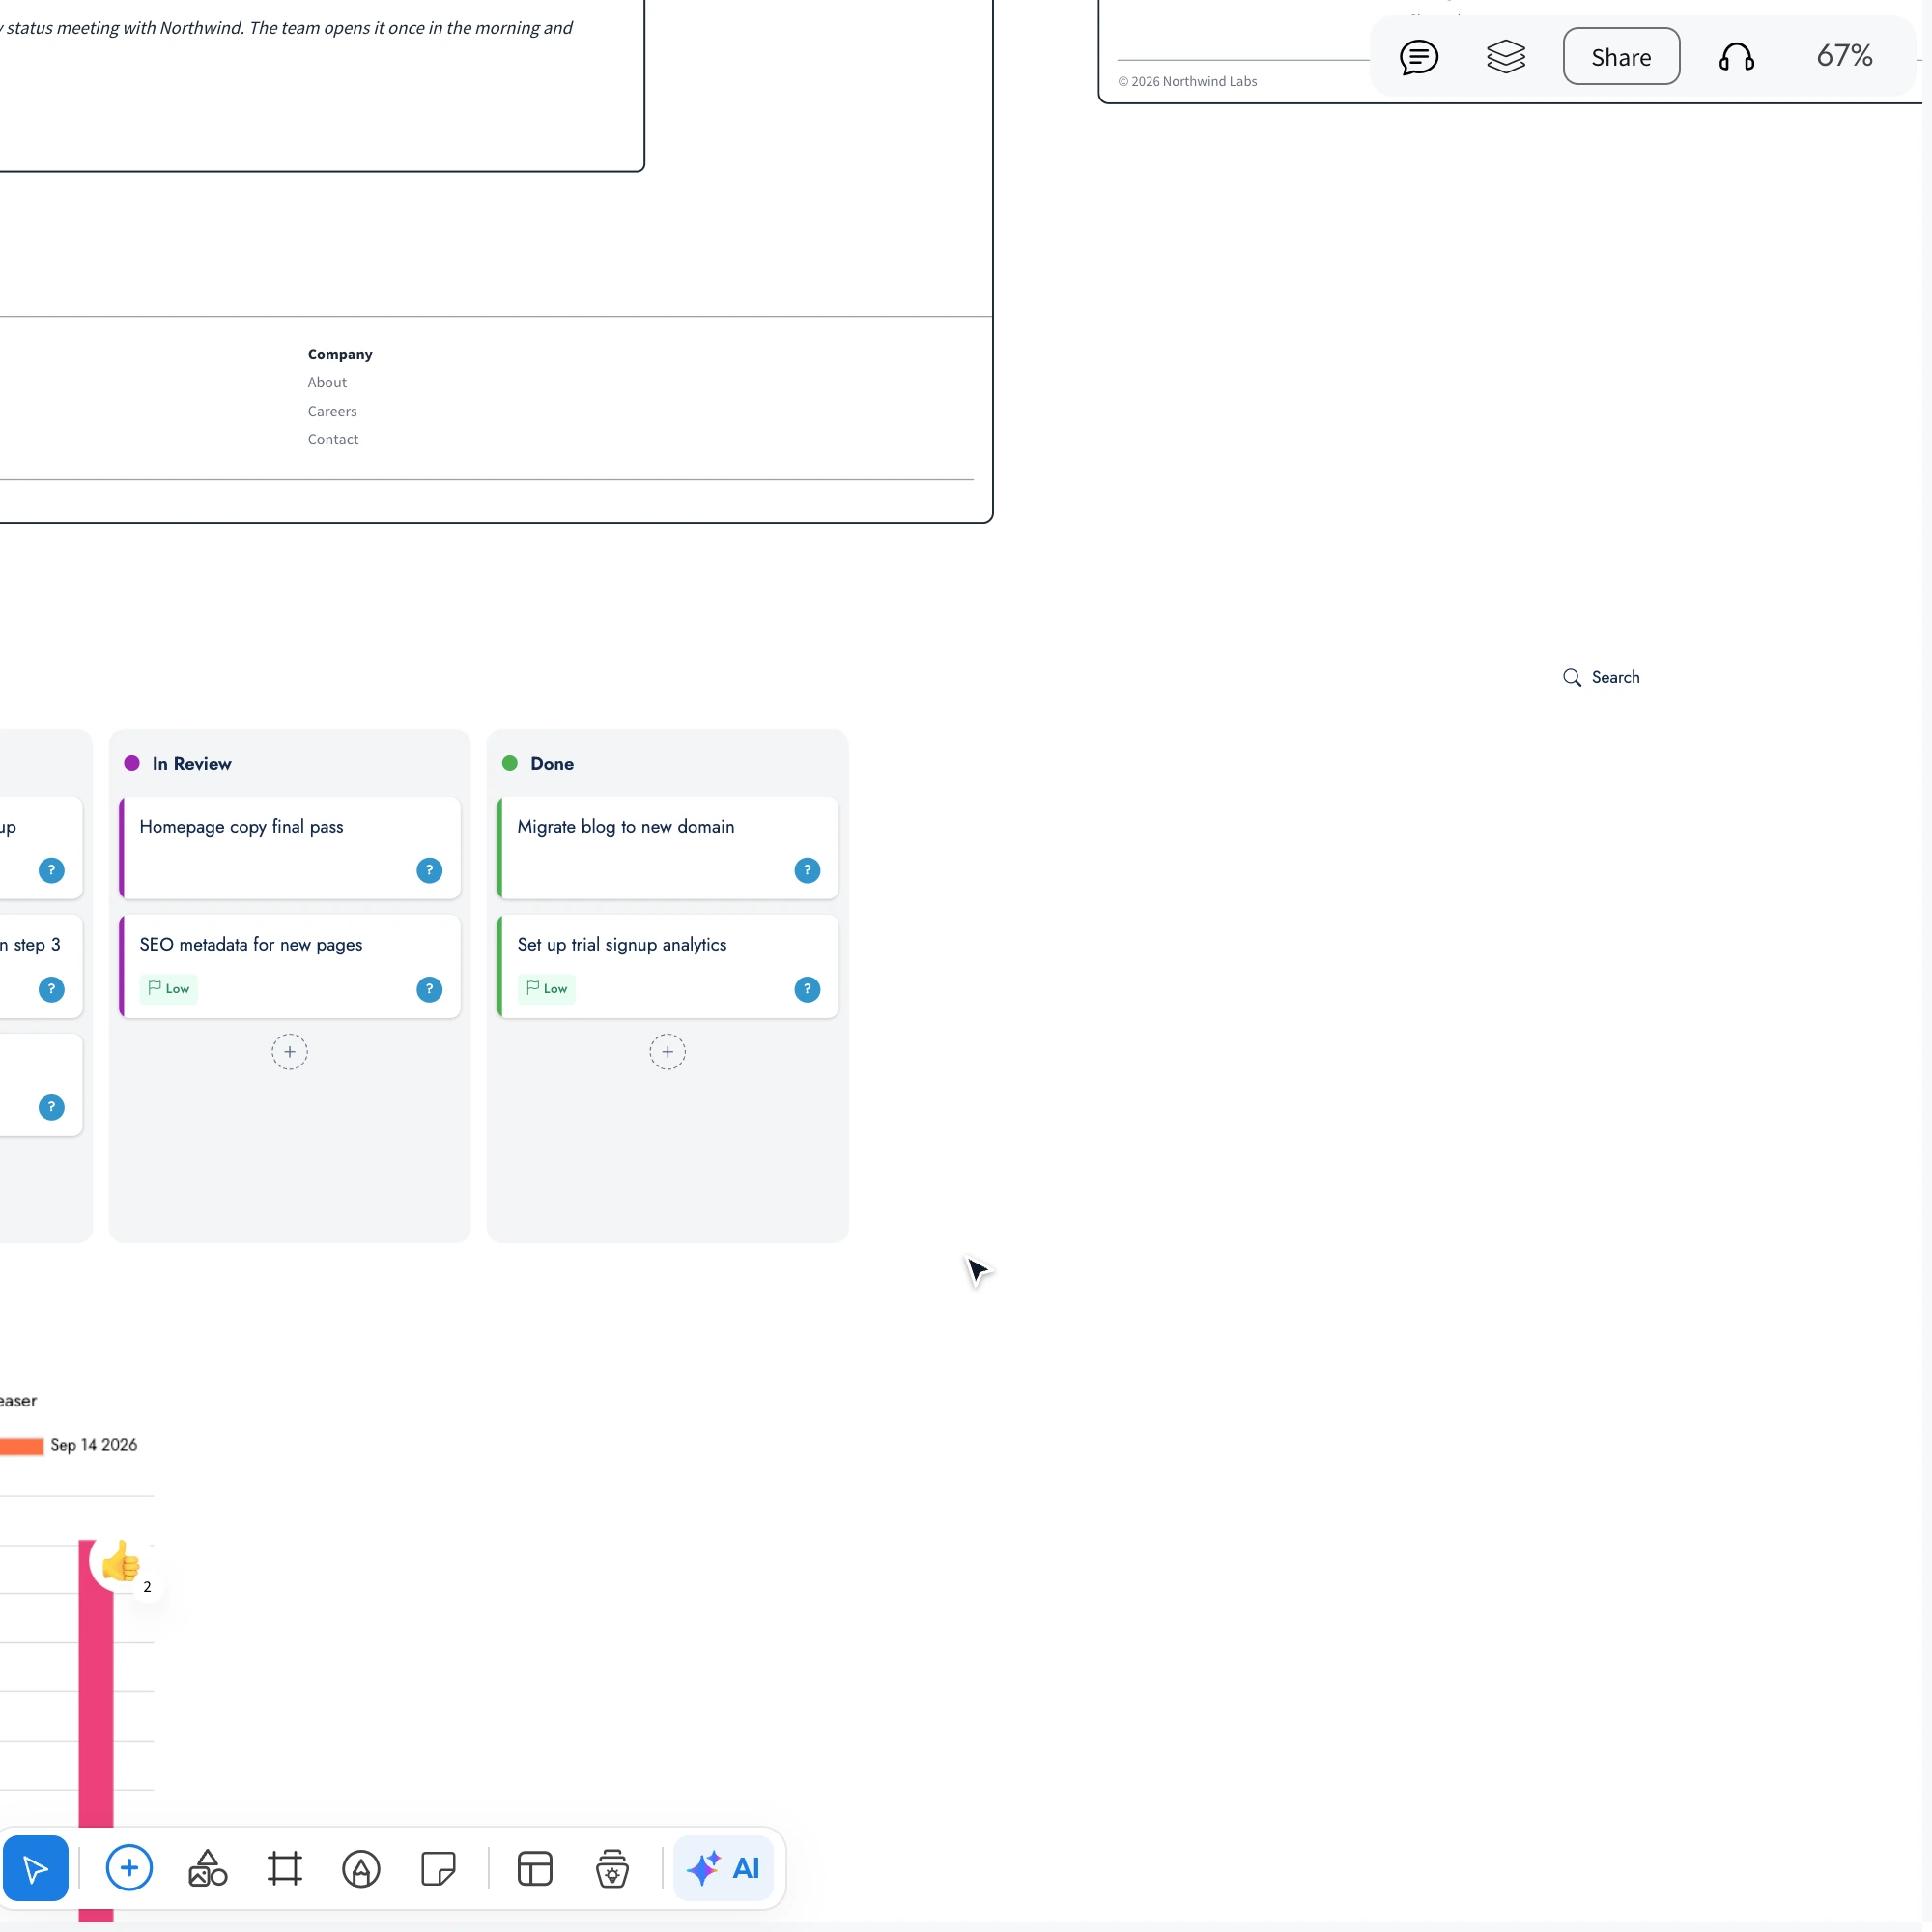Open the stickers bucket tool
The height and width of the screenshot is (1932, 1932).
(612, 1868)
